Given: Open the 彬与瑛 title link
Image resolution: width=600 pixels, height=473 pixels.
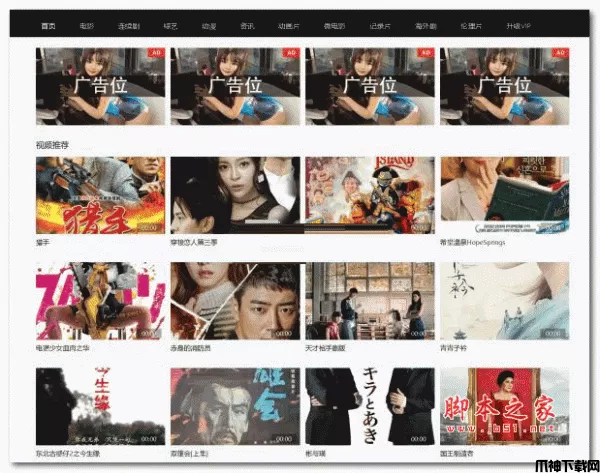Looking at the screenshot, I should click(x=315, y=454).
